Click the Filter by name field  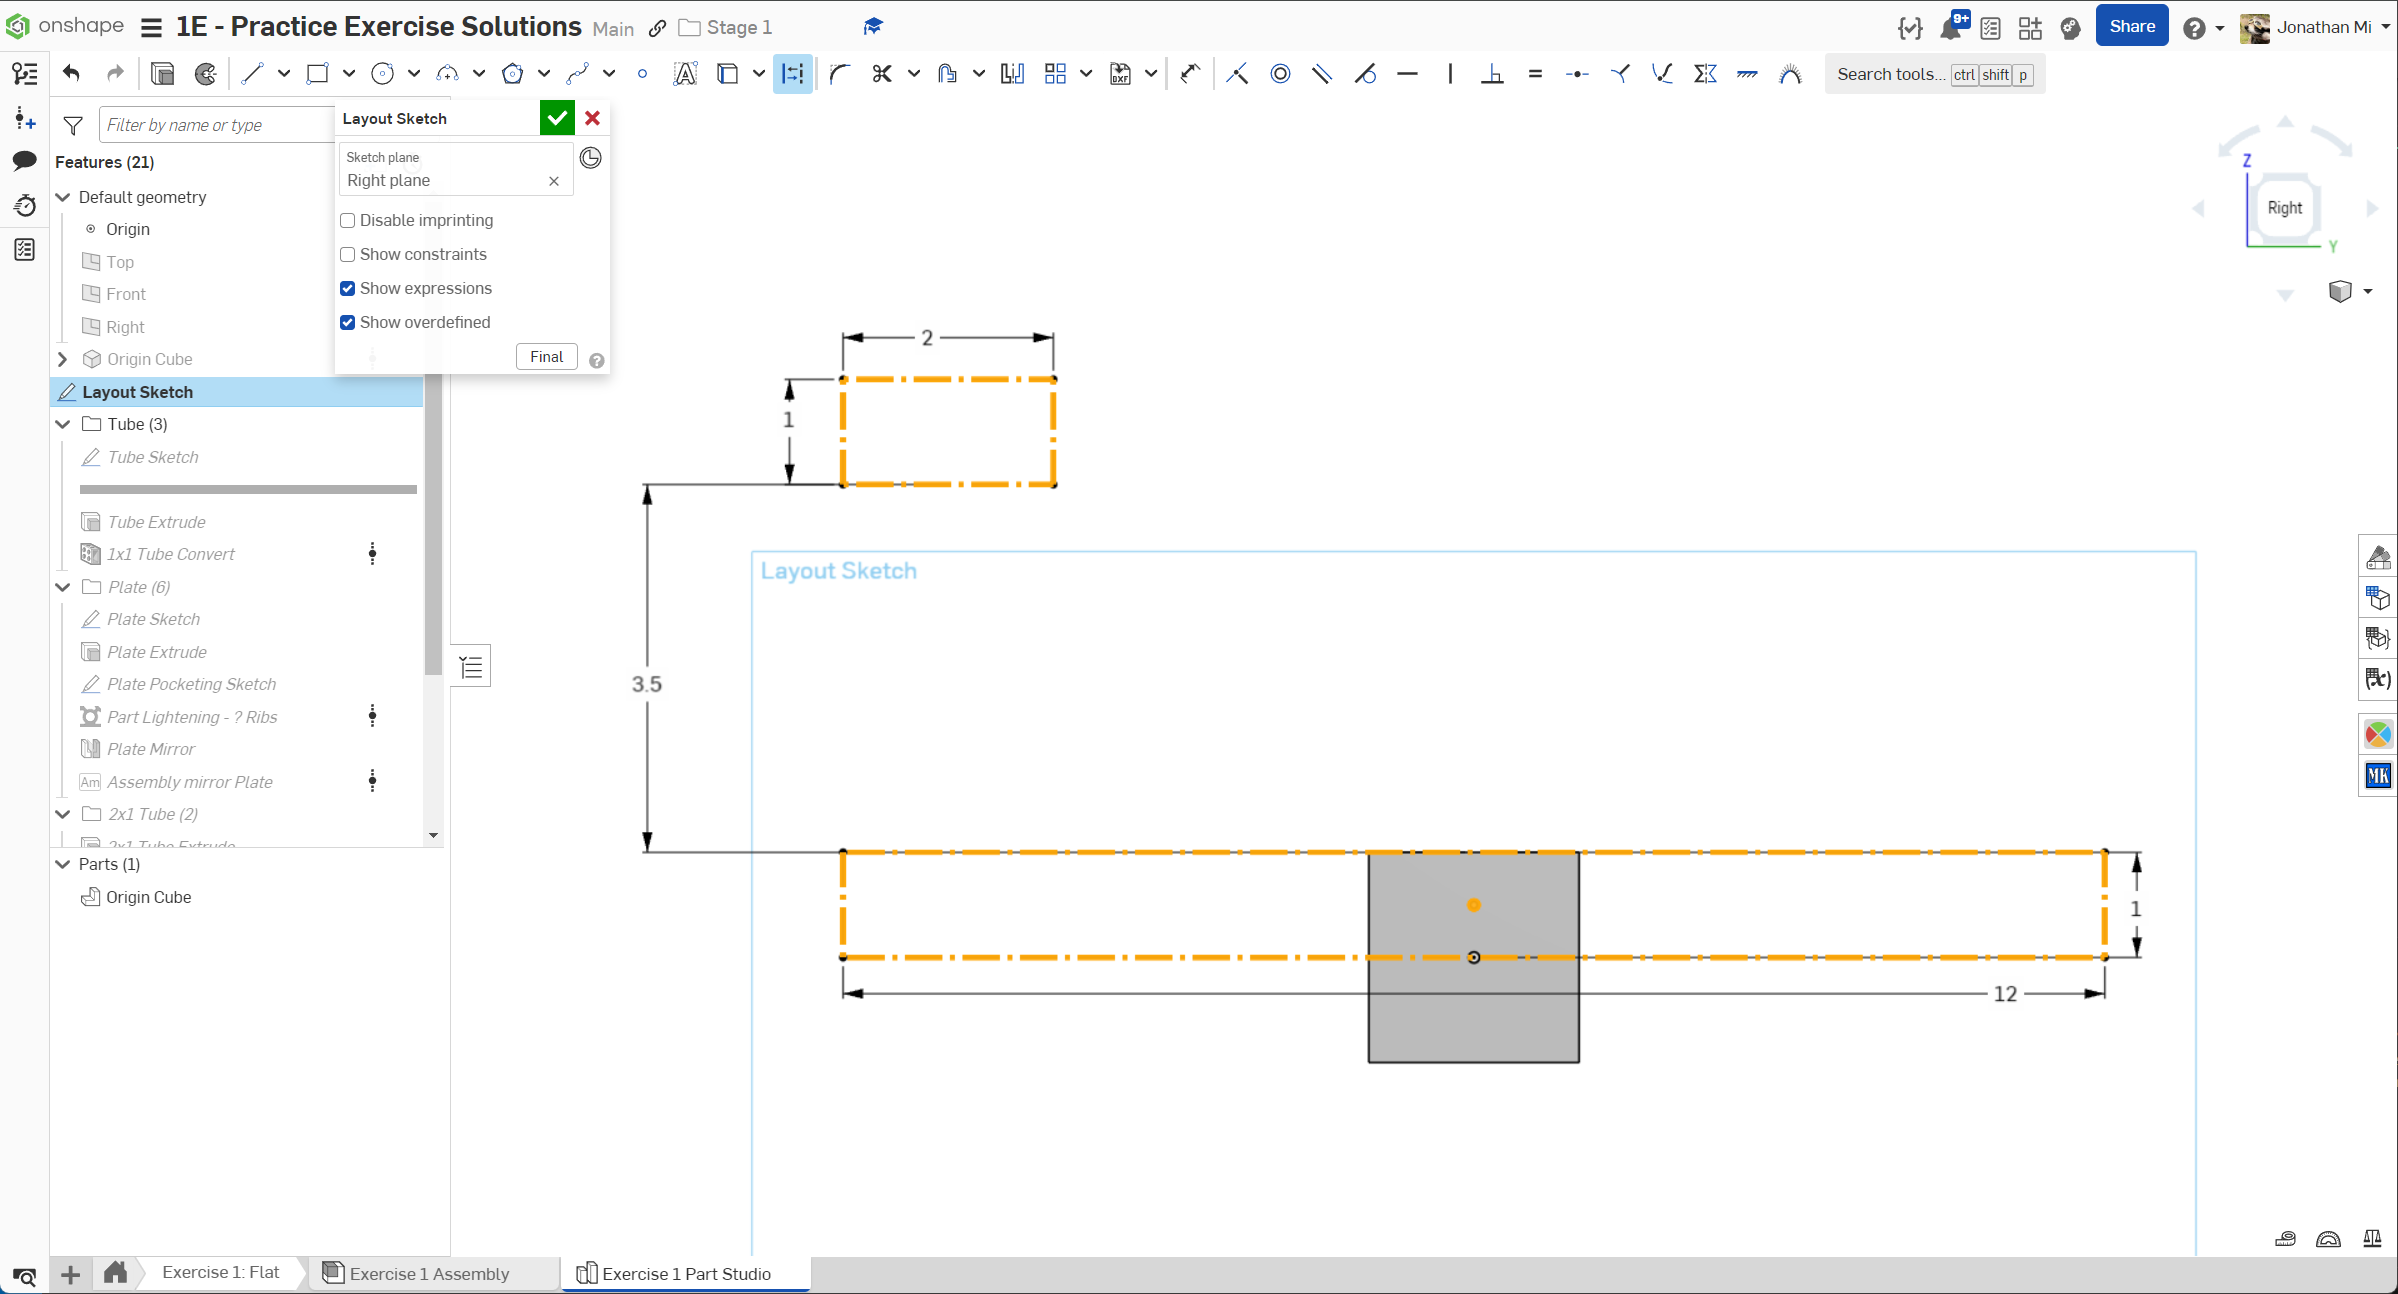pos(215,125)
